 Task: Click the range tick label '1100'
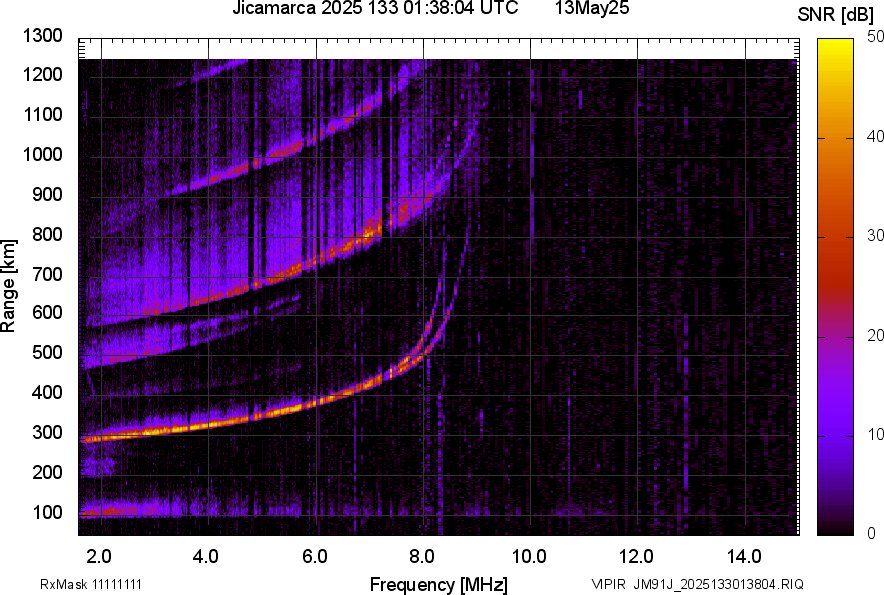click(43, 114)
